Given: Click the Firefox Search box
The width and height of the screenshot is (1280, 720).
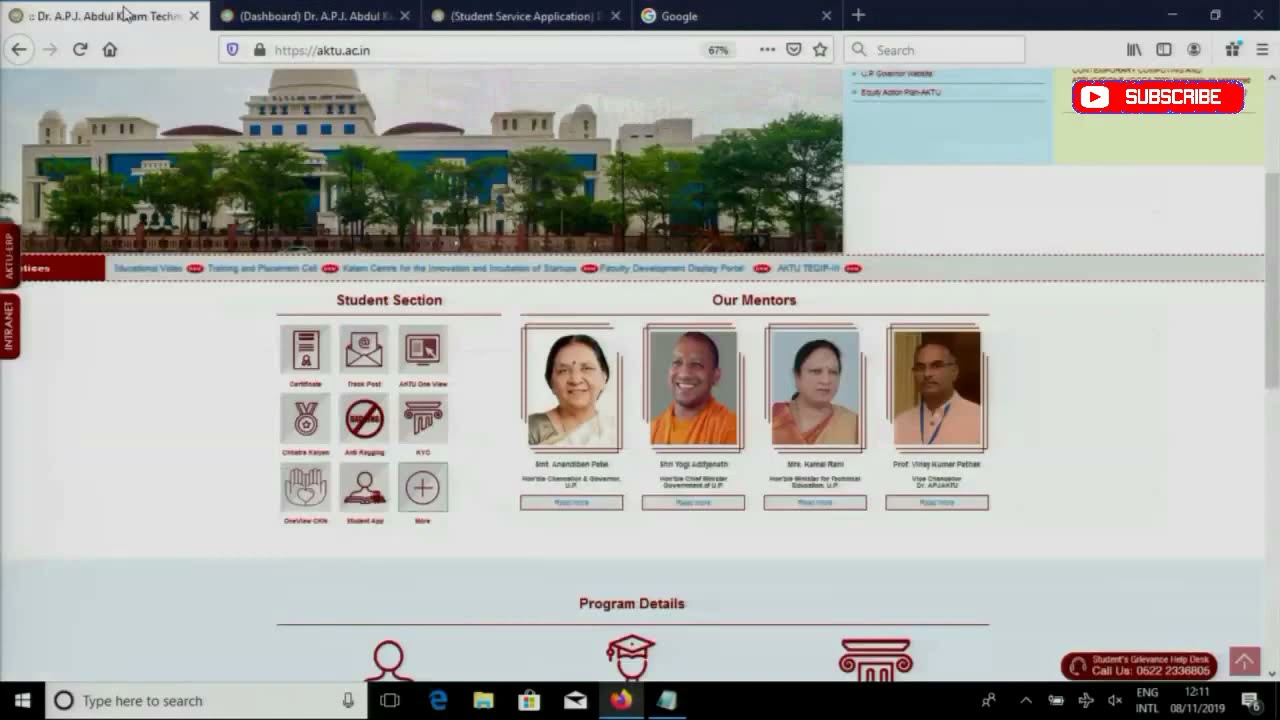Looking at the screenshot, I should click(935, 49).
